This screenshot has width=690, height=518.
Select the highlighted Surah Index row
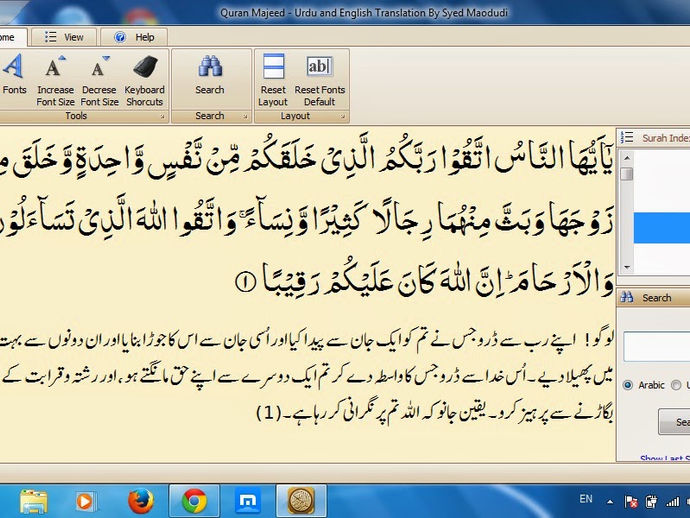coord(662,228)
